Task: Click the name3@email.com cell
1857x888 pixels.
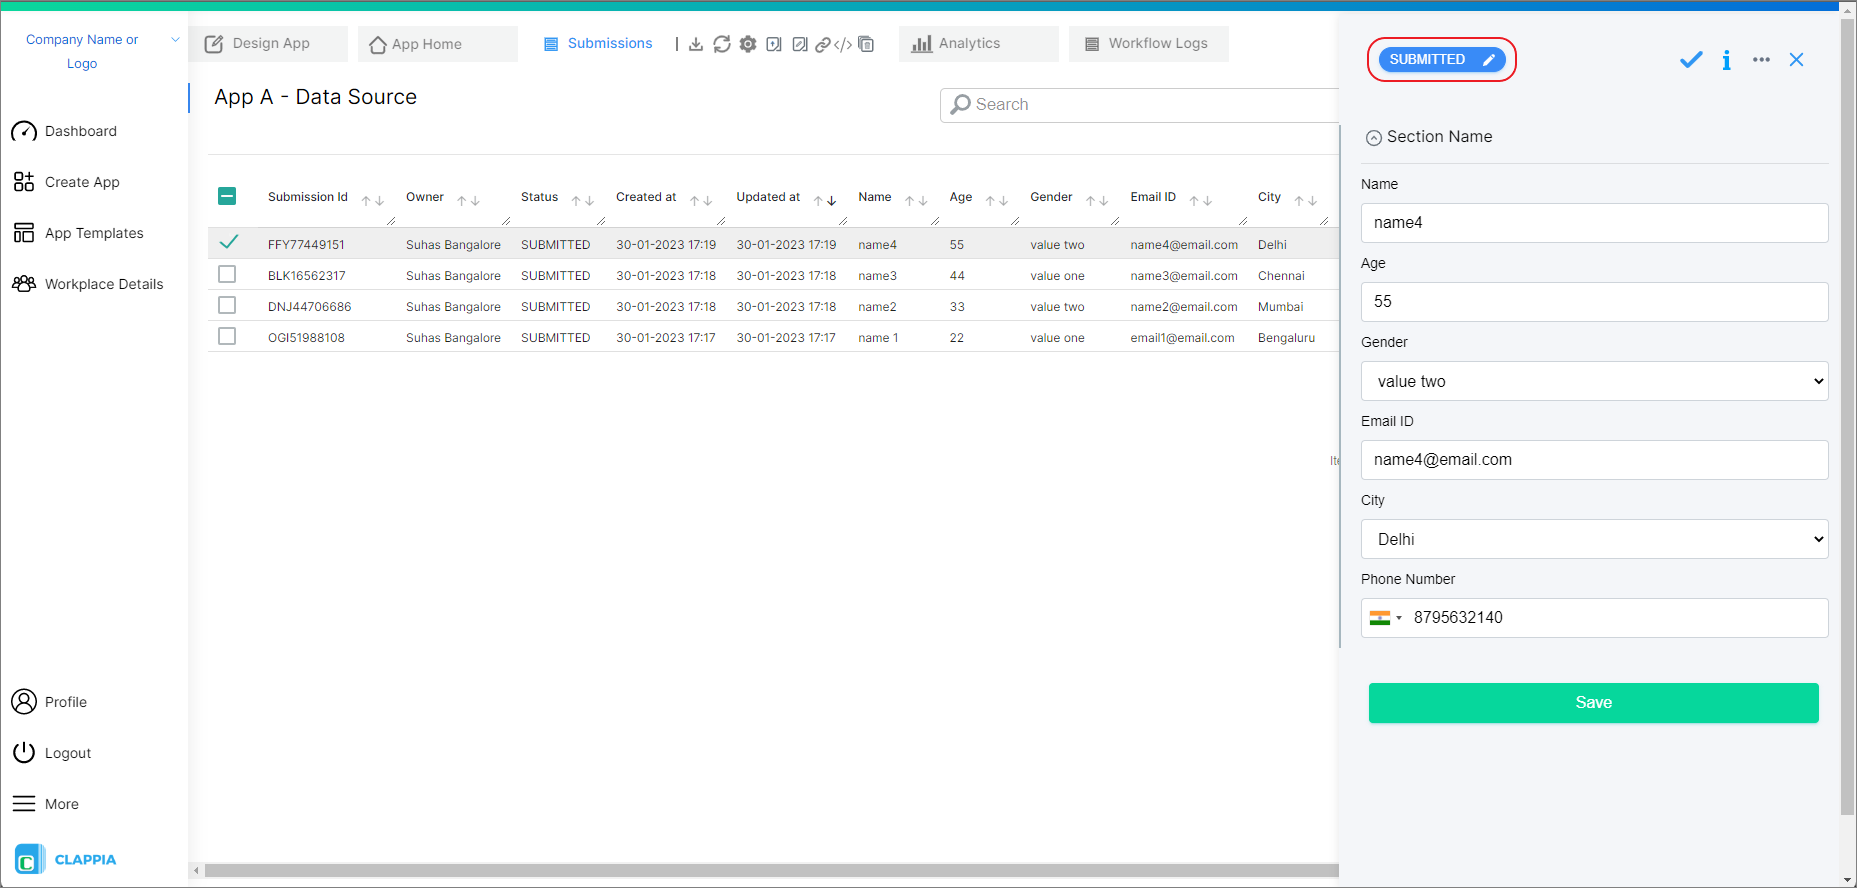Action: point(1184,276)
